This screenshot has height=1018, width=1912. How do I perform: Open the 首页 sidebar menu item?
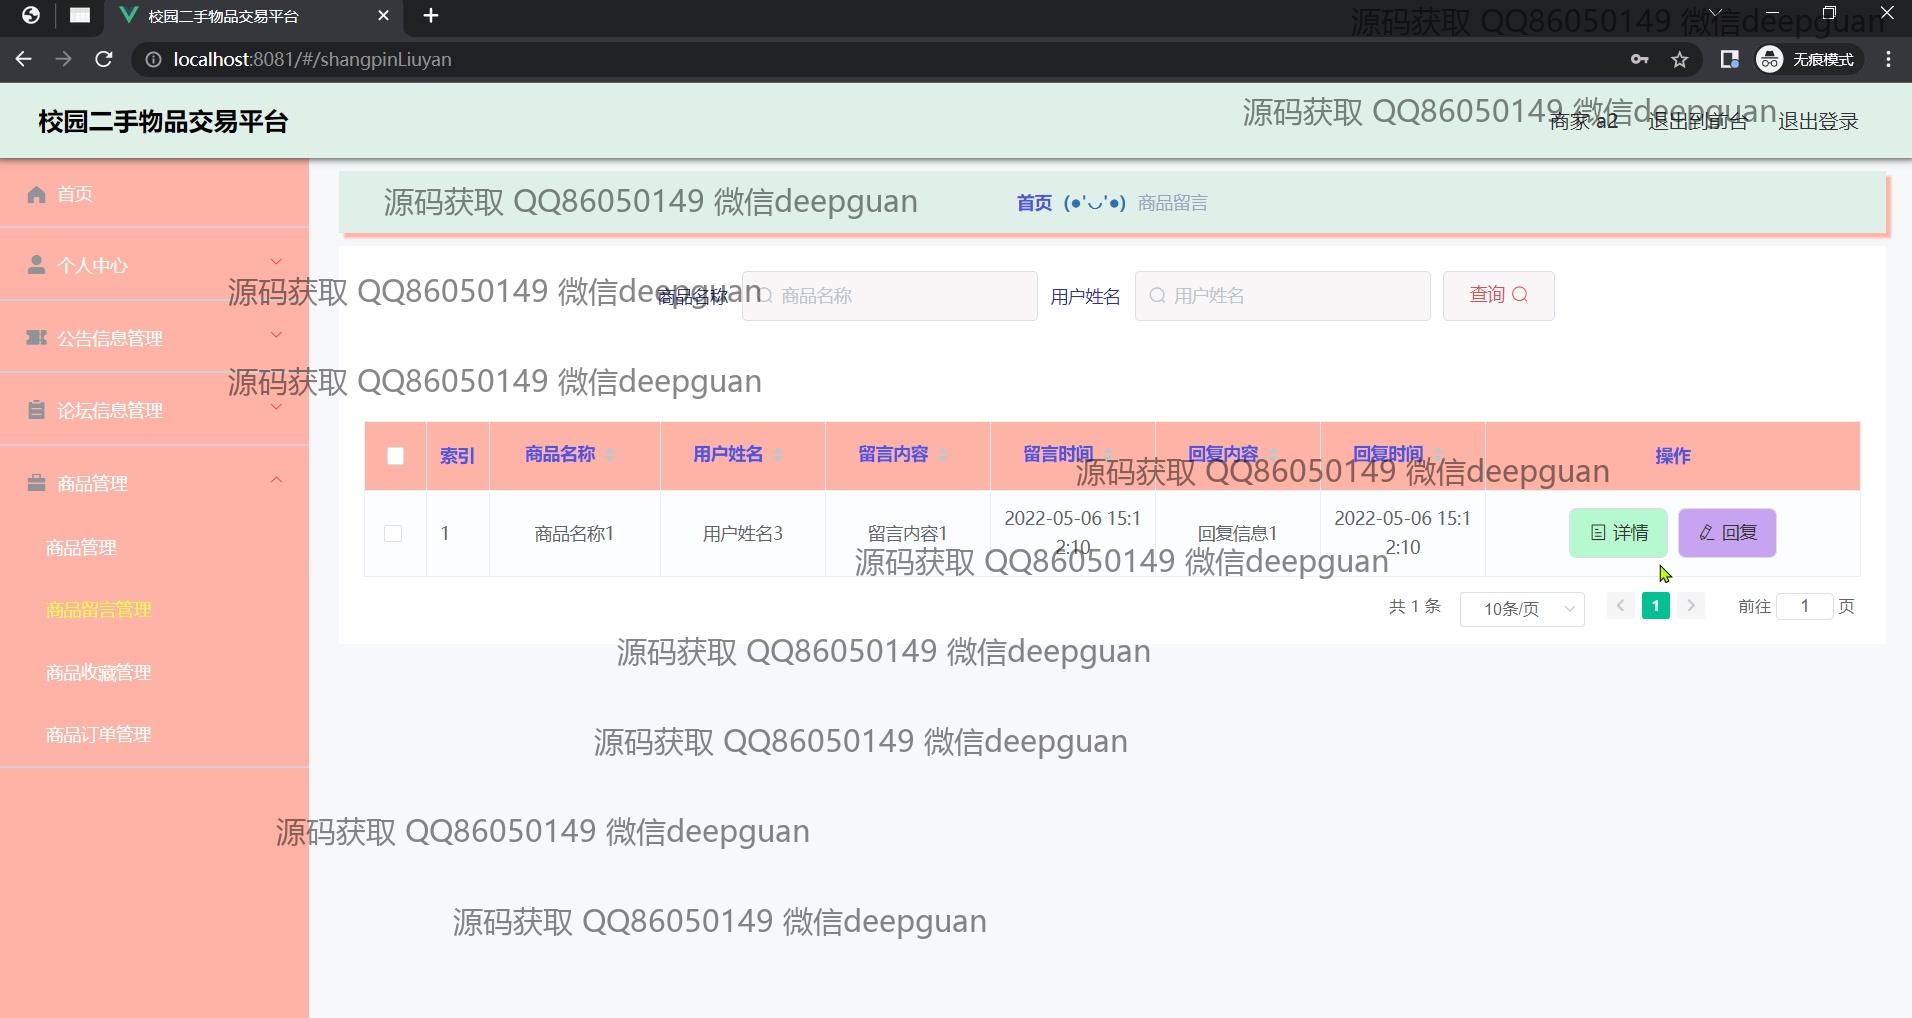[154, 194]
